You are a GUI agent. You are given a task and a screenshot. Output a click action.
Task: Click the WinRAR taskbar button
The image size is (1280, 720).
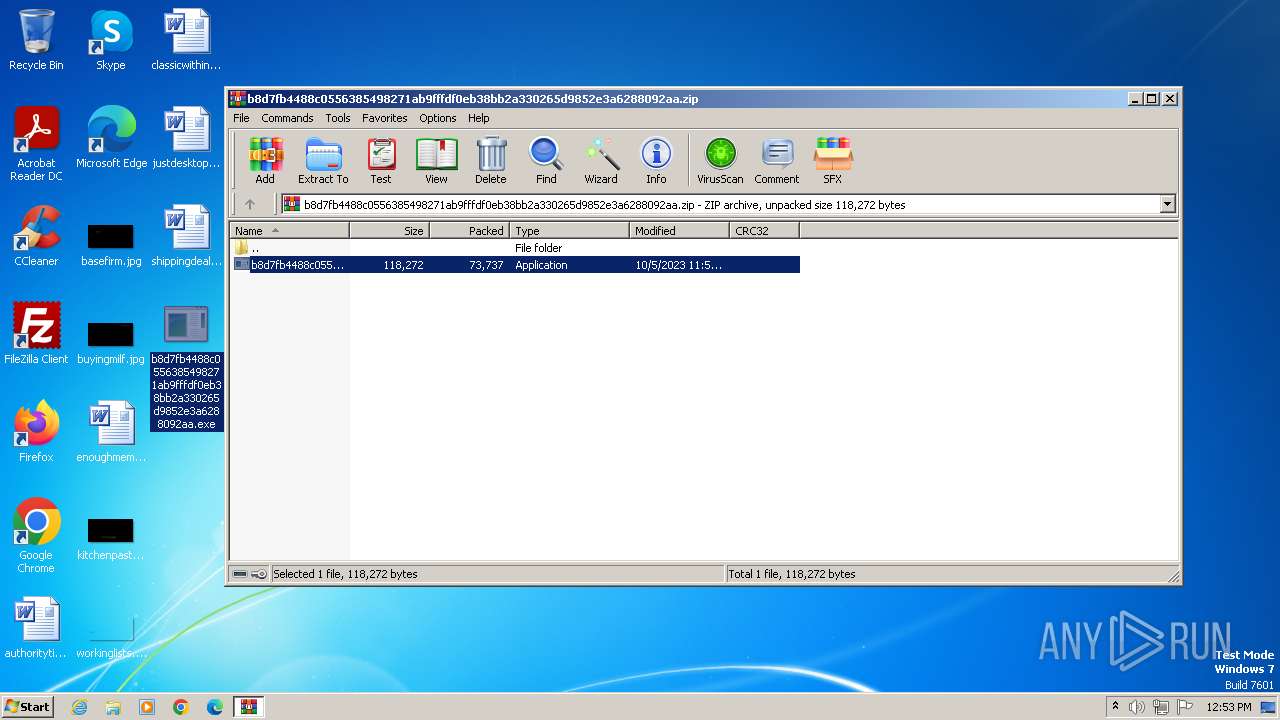pyautogui.click(x=249, y=707)
